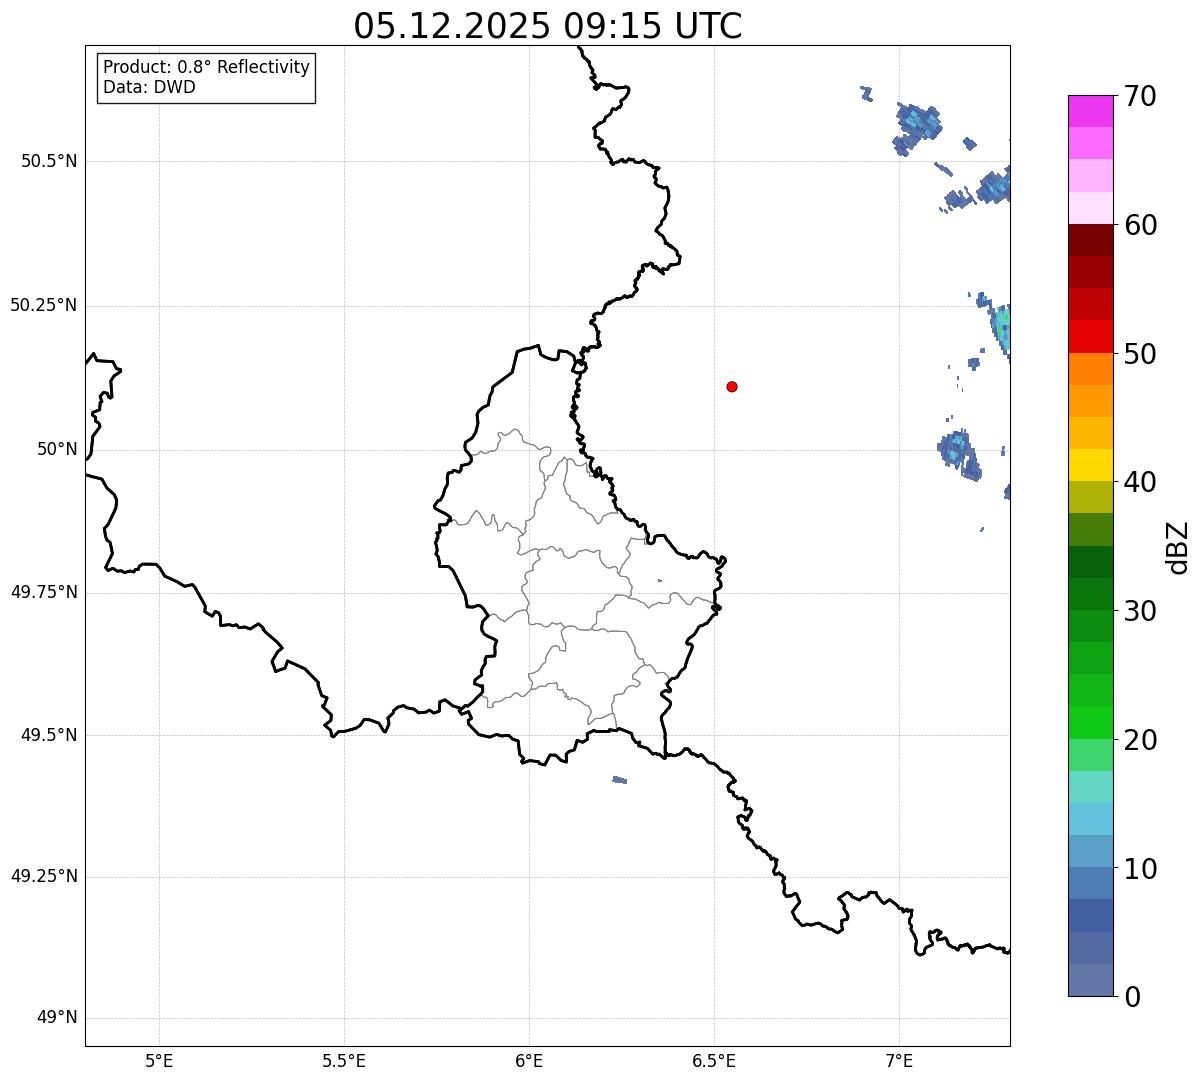Screen dimensions: 1202x1081
Task: Click the 49.75°N latitude label
Action: click(43, 592)
